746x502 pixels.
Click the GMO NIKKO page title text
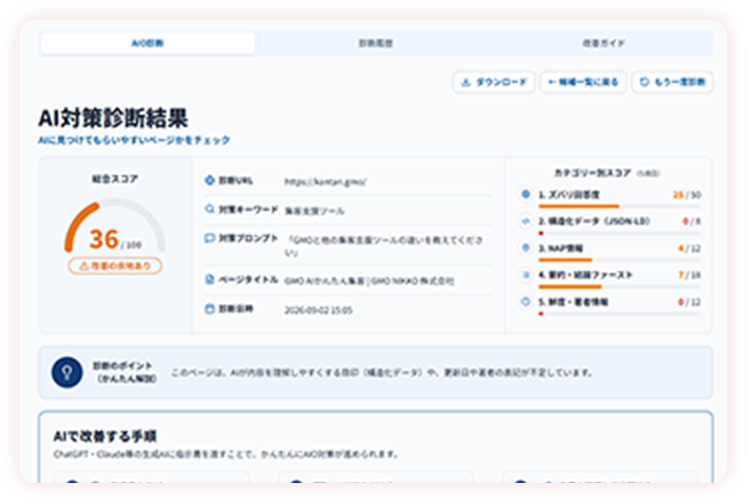click(369, 281)
